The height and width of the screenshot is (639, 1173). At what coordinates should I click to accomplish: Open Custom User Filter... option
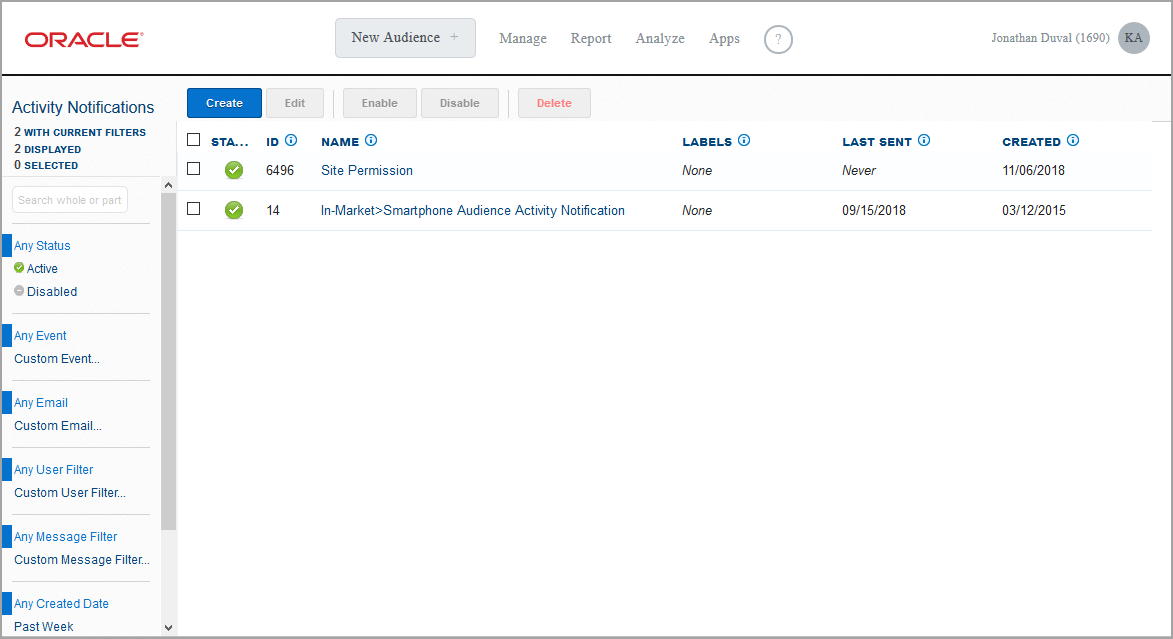(70, 492)
